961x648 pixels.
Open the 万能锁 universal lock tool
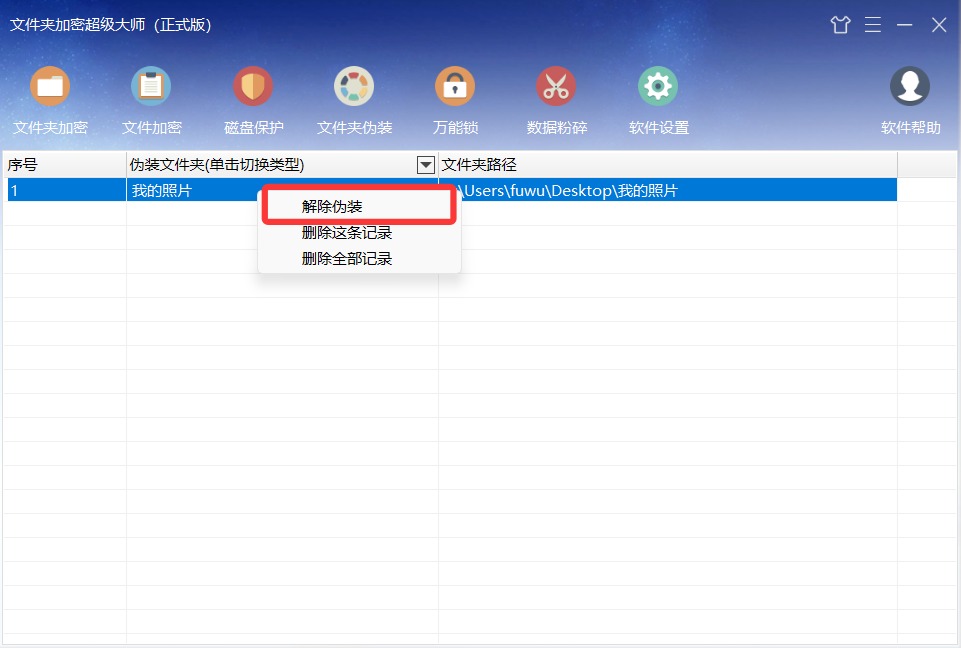(455, 100)
